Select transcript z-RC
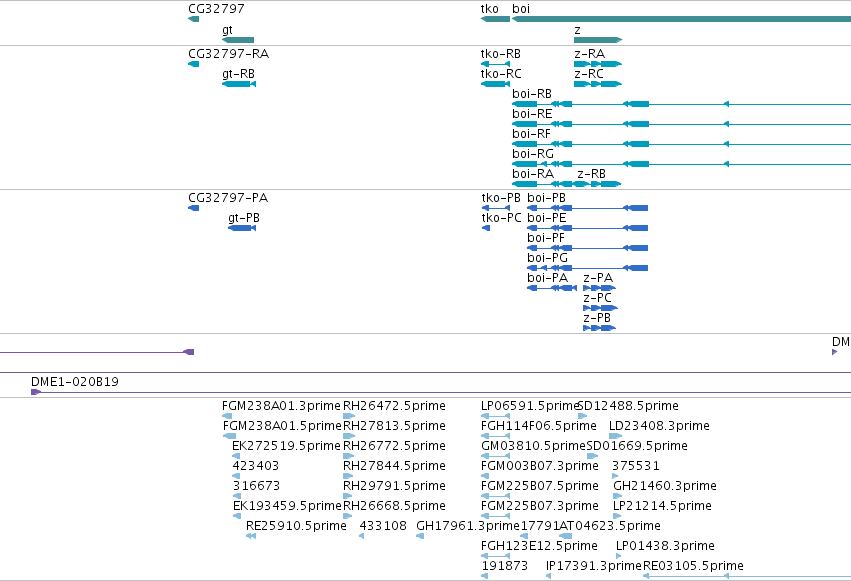This screenshot has width=851, height=581. [598, 84]
